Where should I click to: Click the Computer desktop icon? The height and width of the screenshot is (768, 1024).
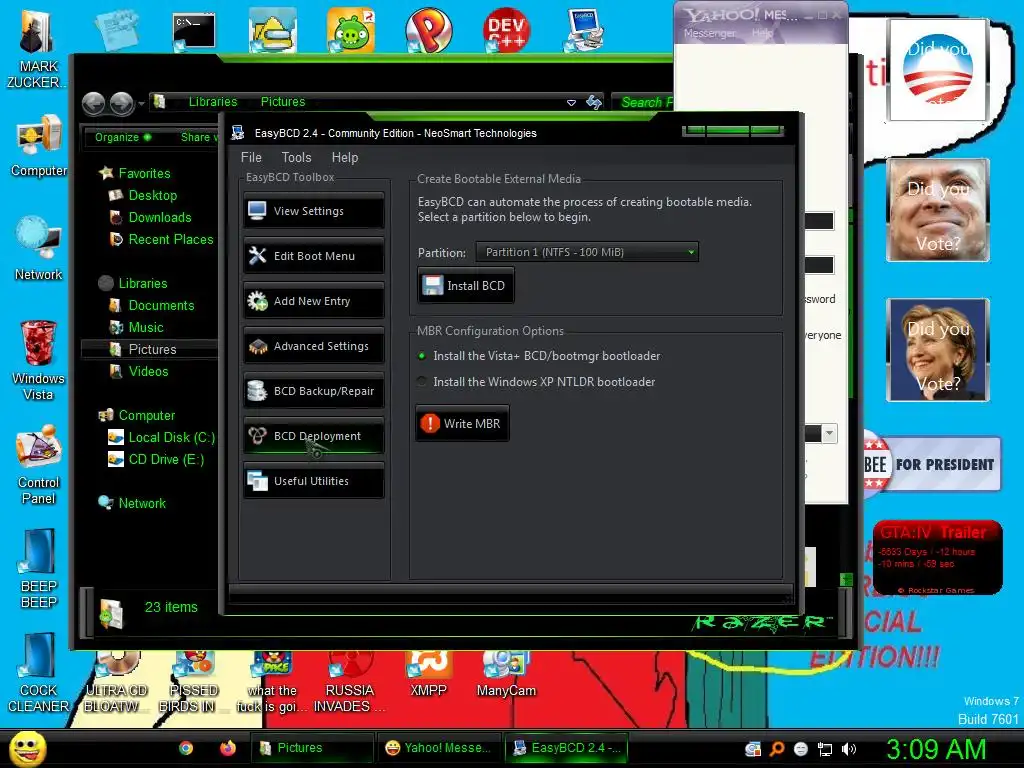point(39,146)
